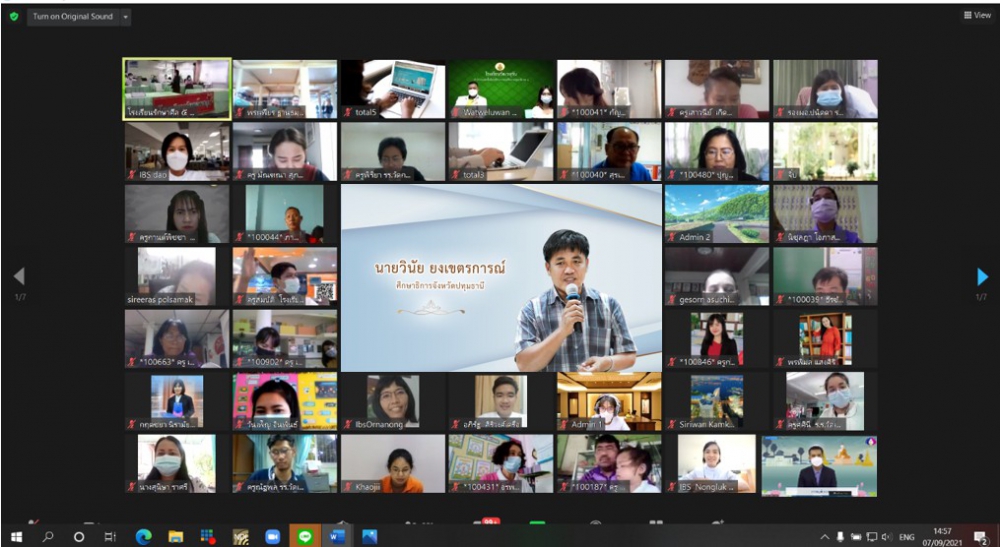Open File Explorer from the taskbar
Image resolution: width=1000 pixels, height=547 pixels.
176,537
